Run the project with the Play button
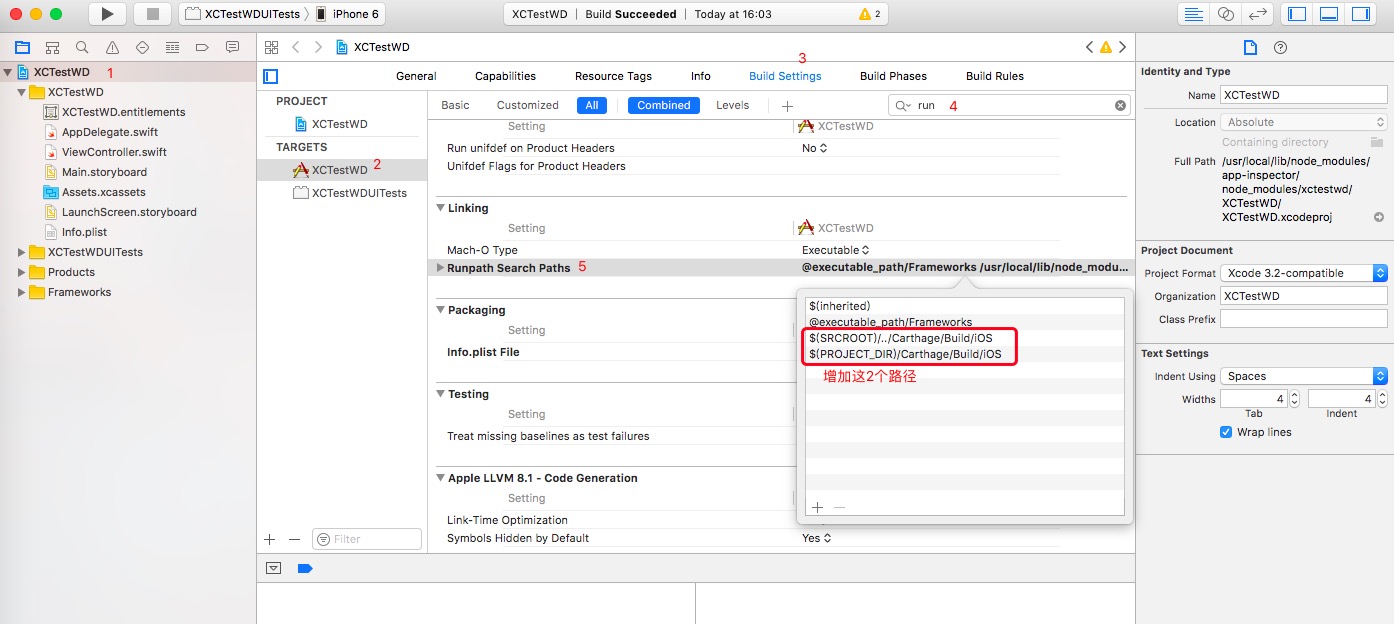Image resolution: width=1394 pixels, height=624 pixels. [x=108, y=14]
